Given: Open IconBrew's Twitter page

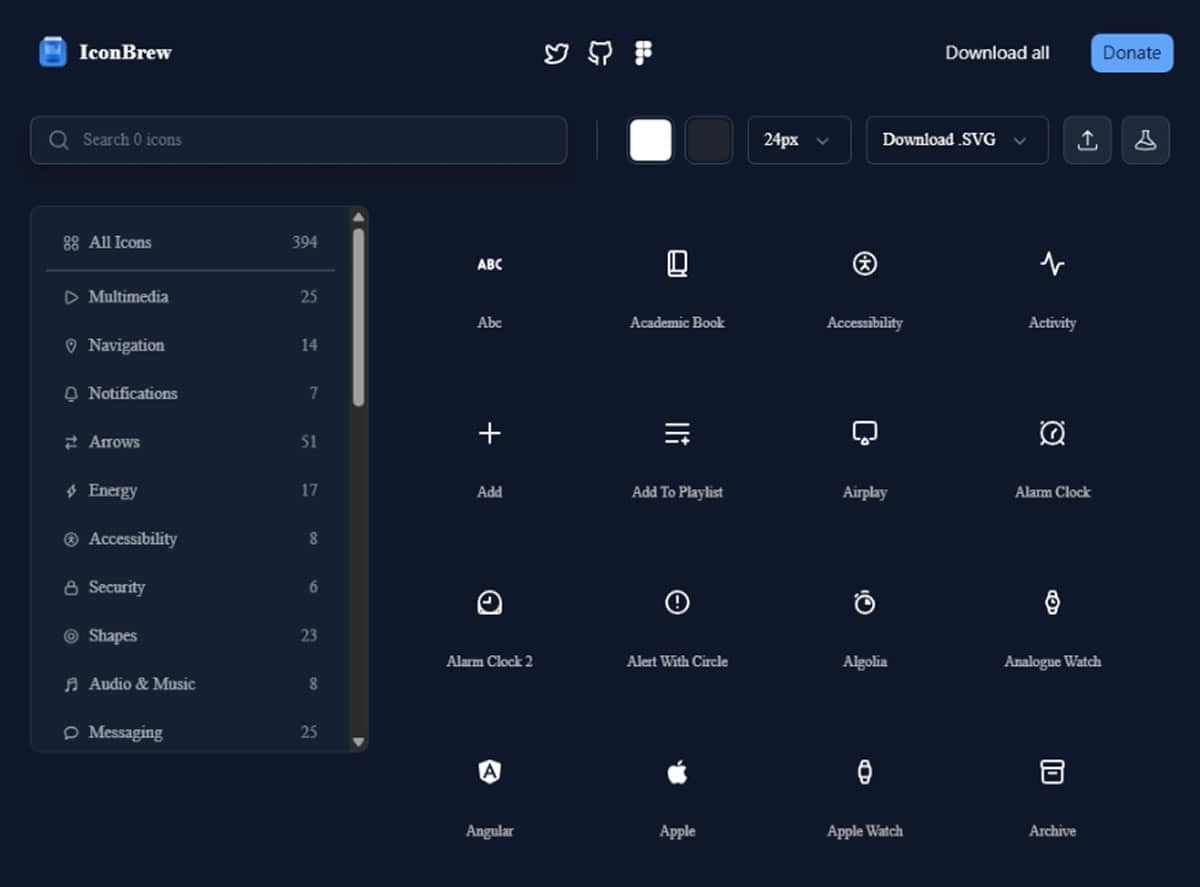Looking at the screenshot, I should point(556,53).
